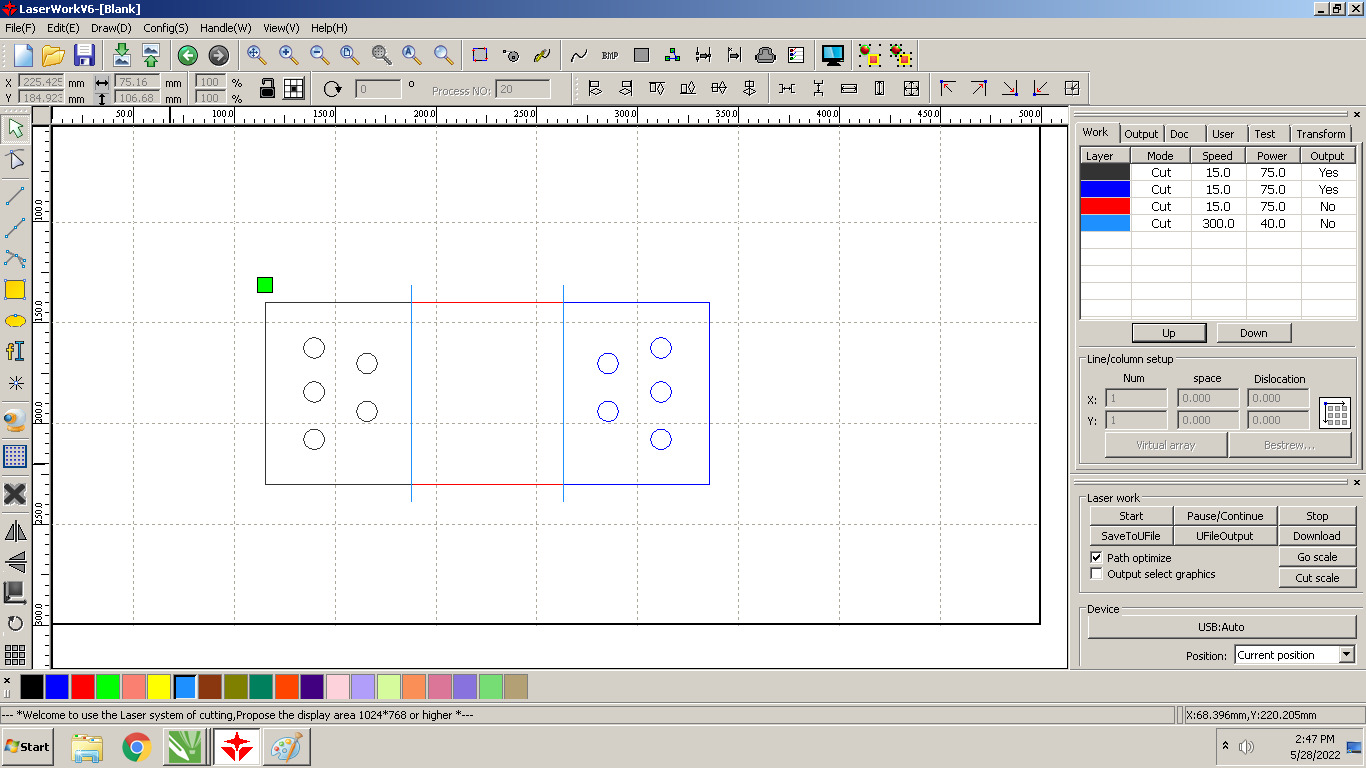This screenshot has height=768, width=1366.
Task: Select the node edit tool
Action: click(15, 160)
